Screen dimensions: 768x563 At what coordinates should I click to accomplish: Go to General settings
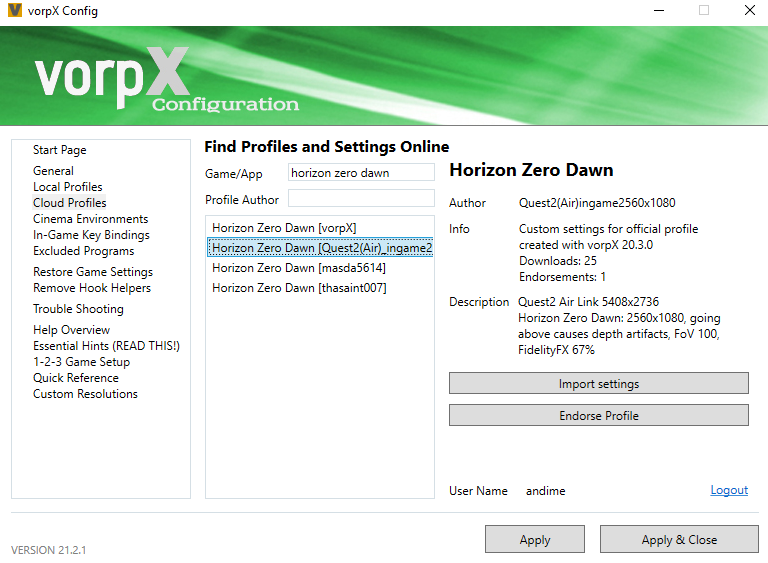53,171
